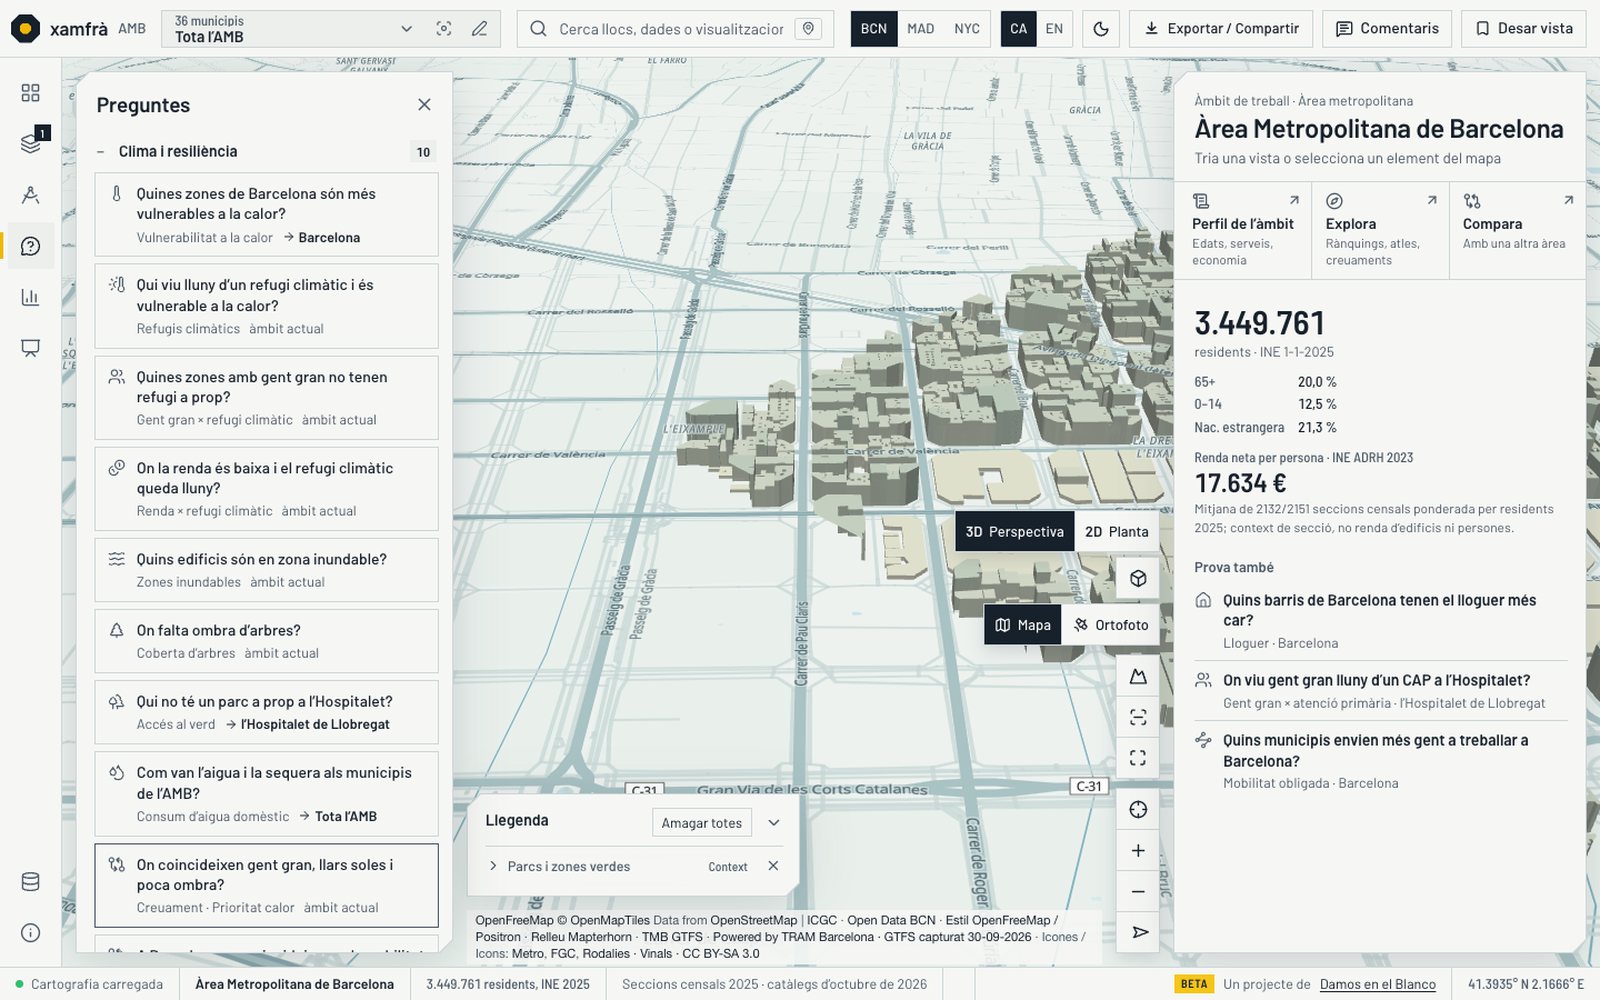Zoom in with the plus map button

pyautogui.click(x=1138, y=851)
